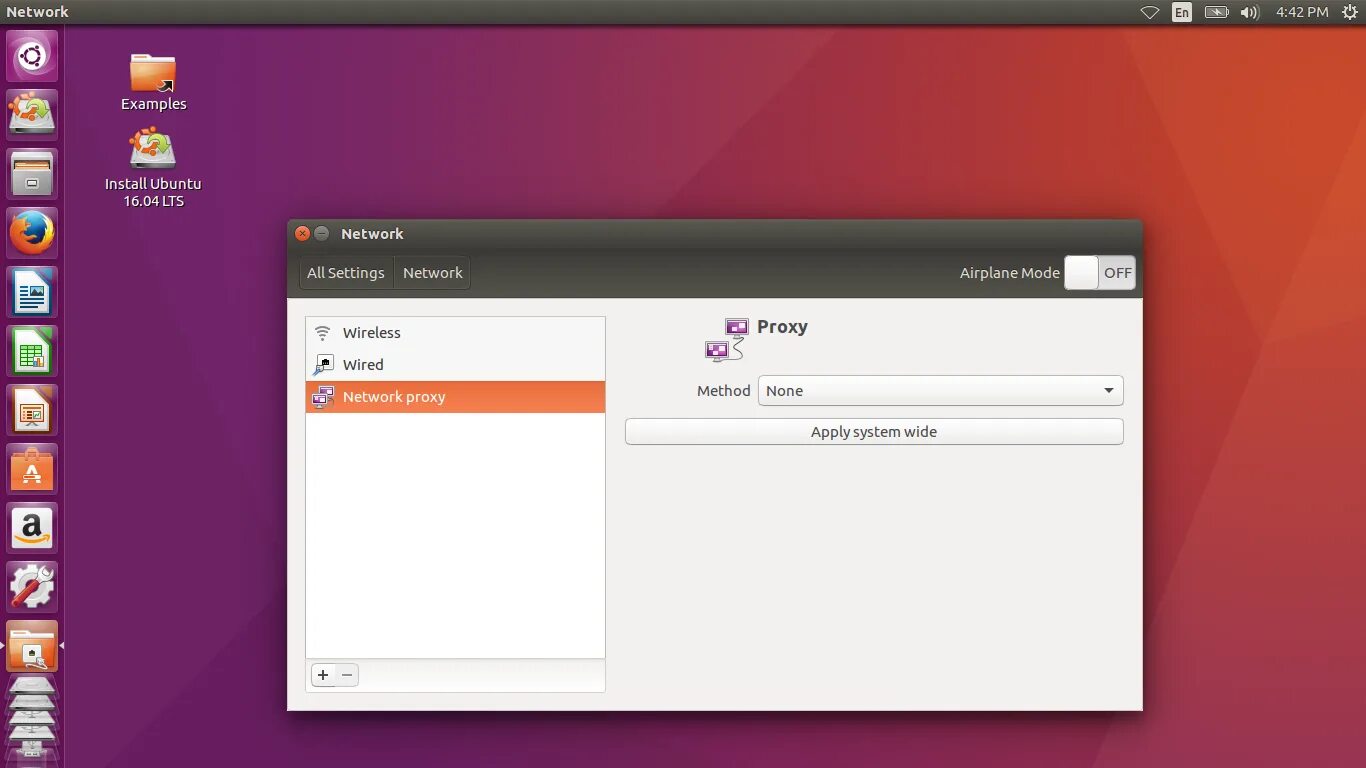1366x768 pixels.
Task: Open the sound volume indicator
Action: [x=1249, y=12]
